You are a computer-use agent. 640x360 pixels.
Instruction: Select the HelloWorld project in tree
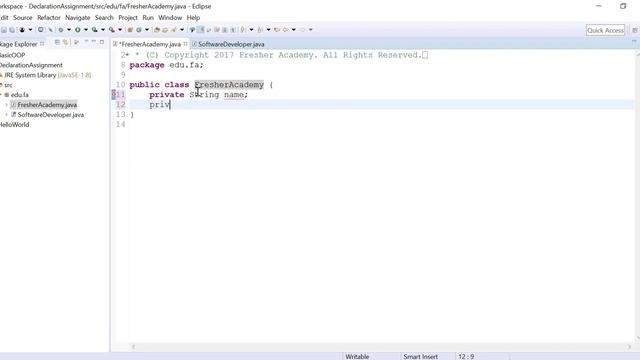point(15,124)
